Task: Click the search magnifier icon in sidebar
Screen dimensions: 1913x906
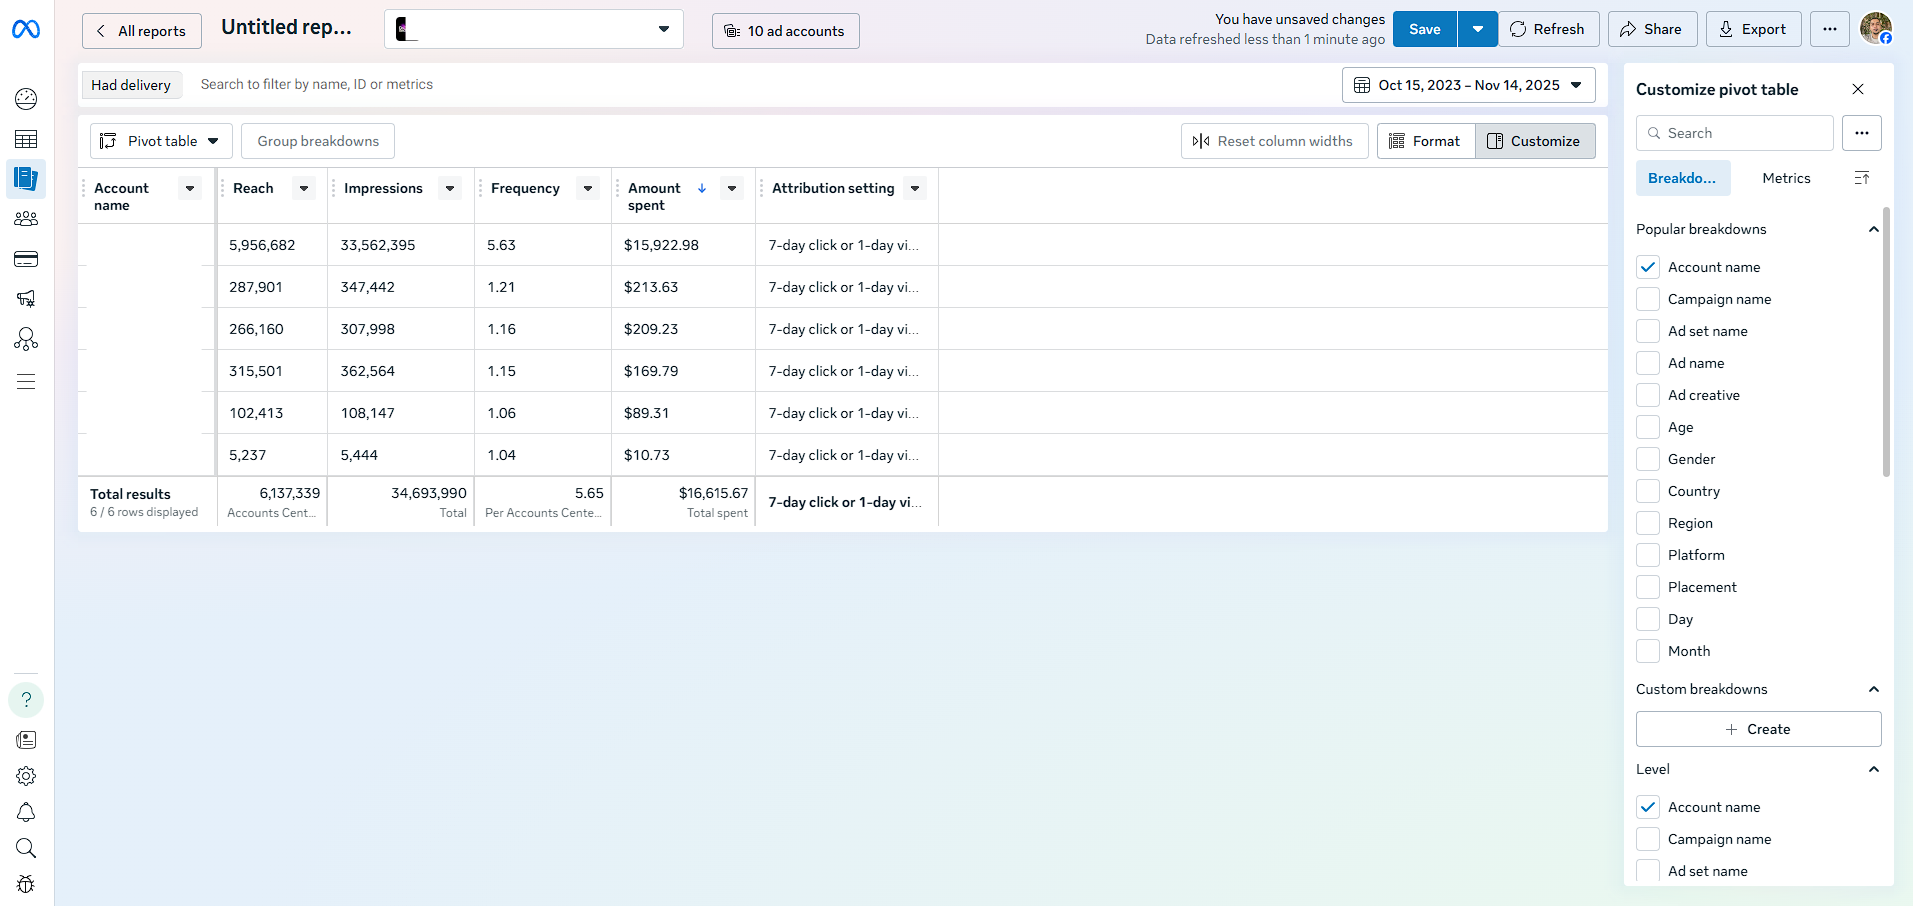Action: [26, 848]
